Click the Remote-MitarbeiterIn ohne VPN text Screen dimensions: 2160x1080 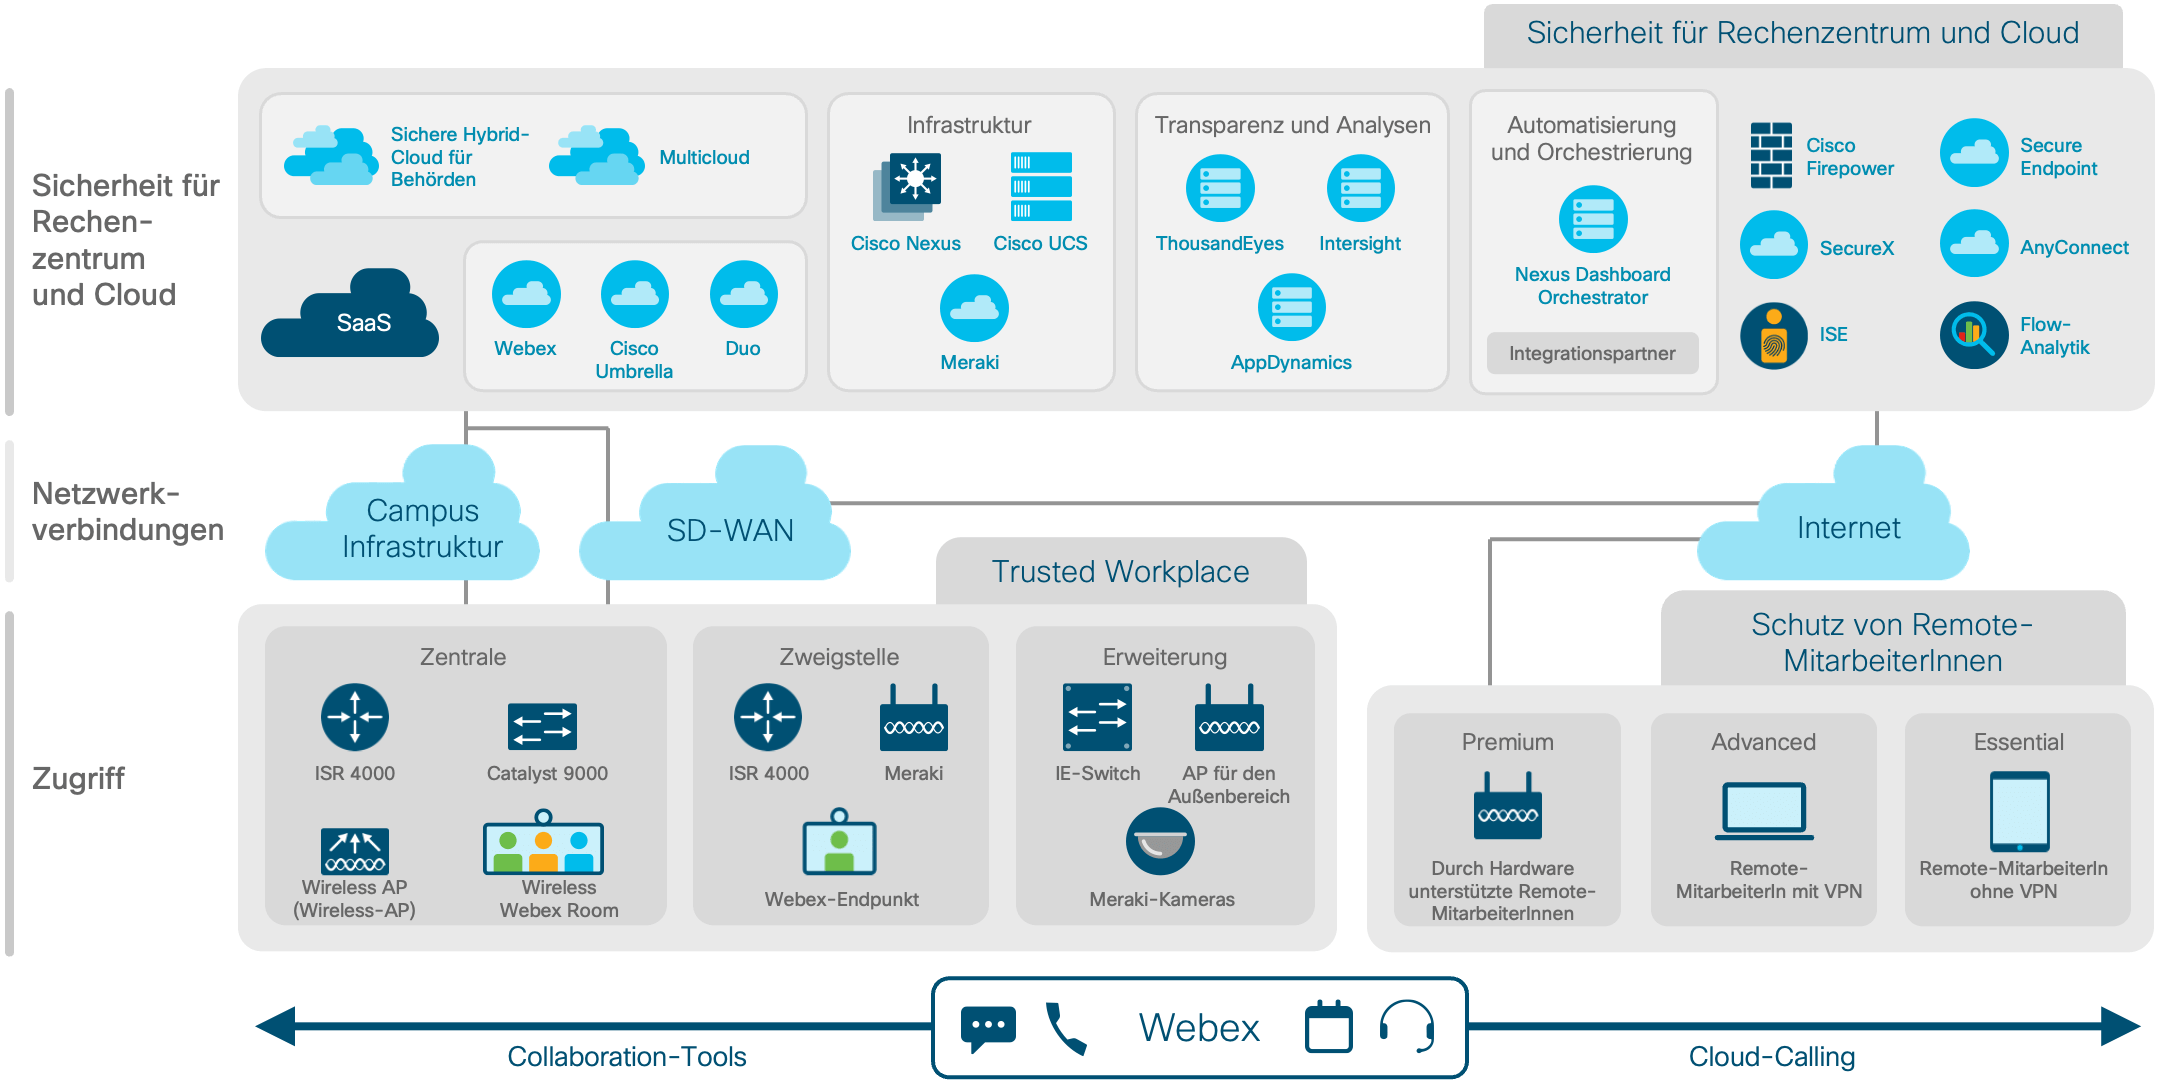click(x=2014, y=880)
